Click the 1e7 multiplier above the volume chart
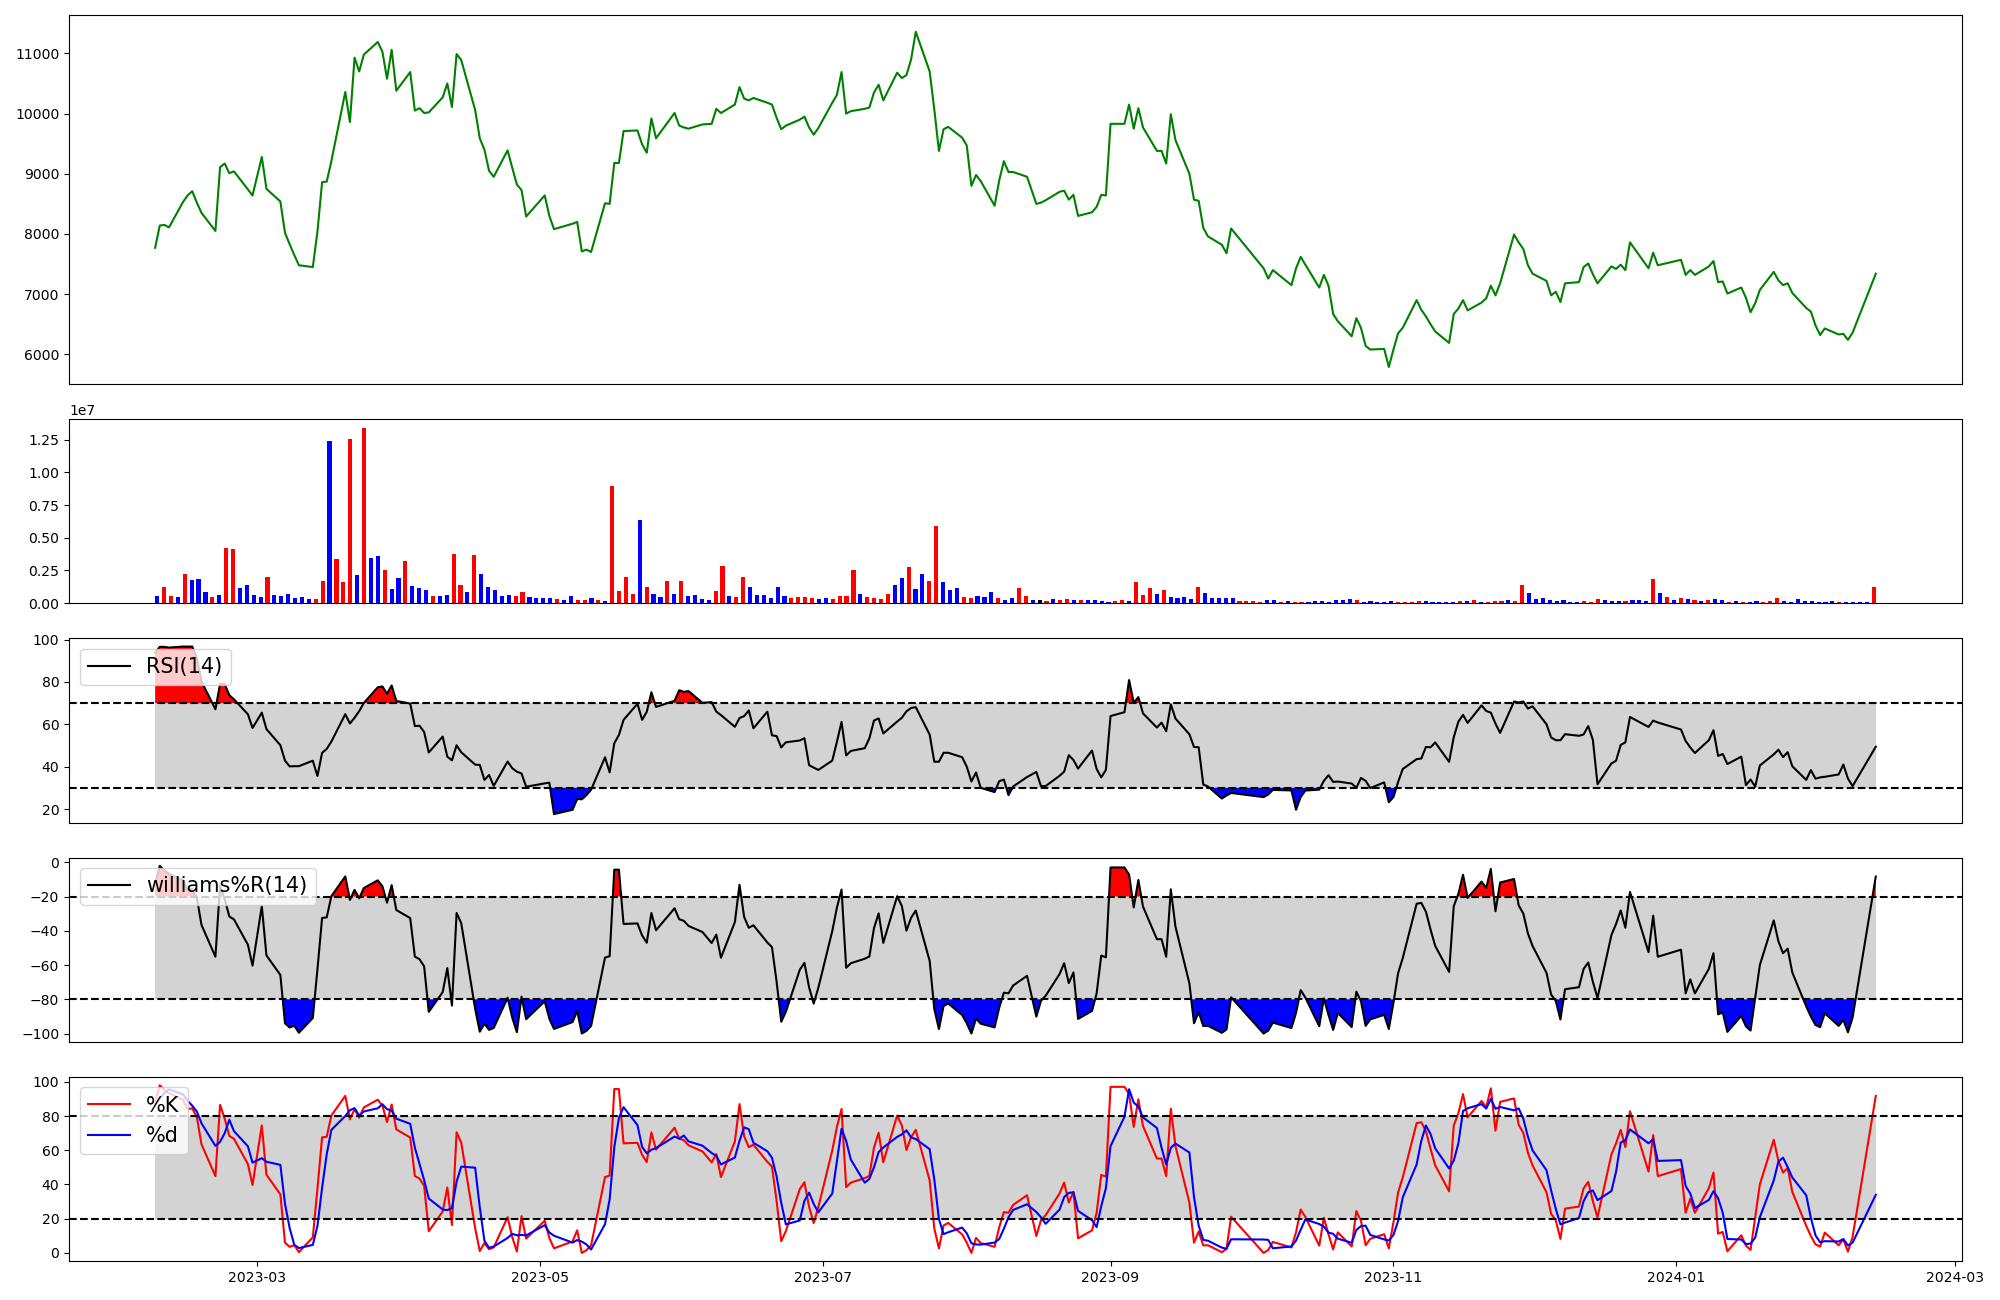 click(82, 410)
